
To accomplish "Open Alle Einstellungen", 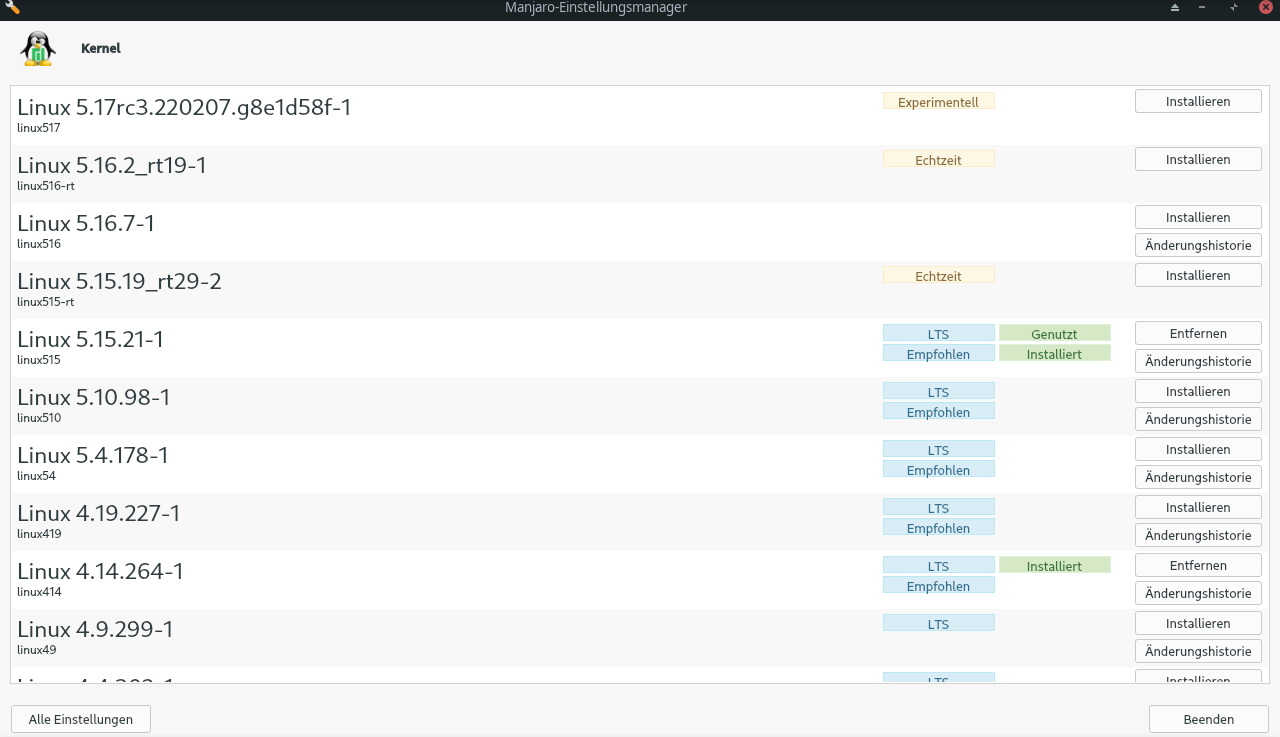I will pyautogui.click(x=80, y=719).
